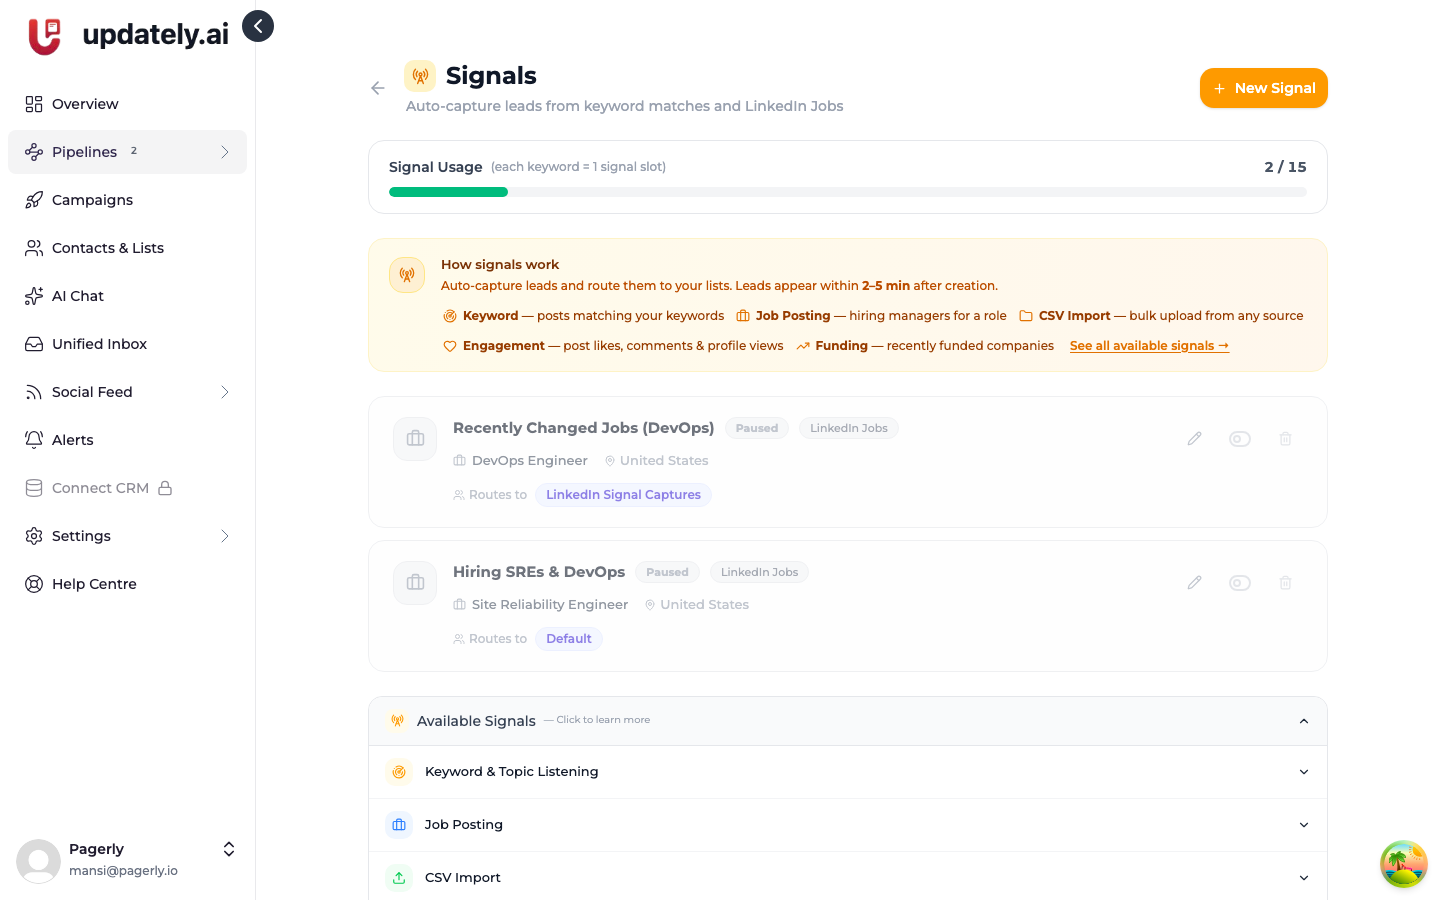Click the Signal Usage progress bar
This screenshot has width=1440, height=900.
coord(848,192)
